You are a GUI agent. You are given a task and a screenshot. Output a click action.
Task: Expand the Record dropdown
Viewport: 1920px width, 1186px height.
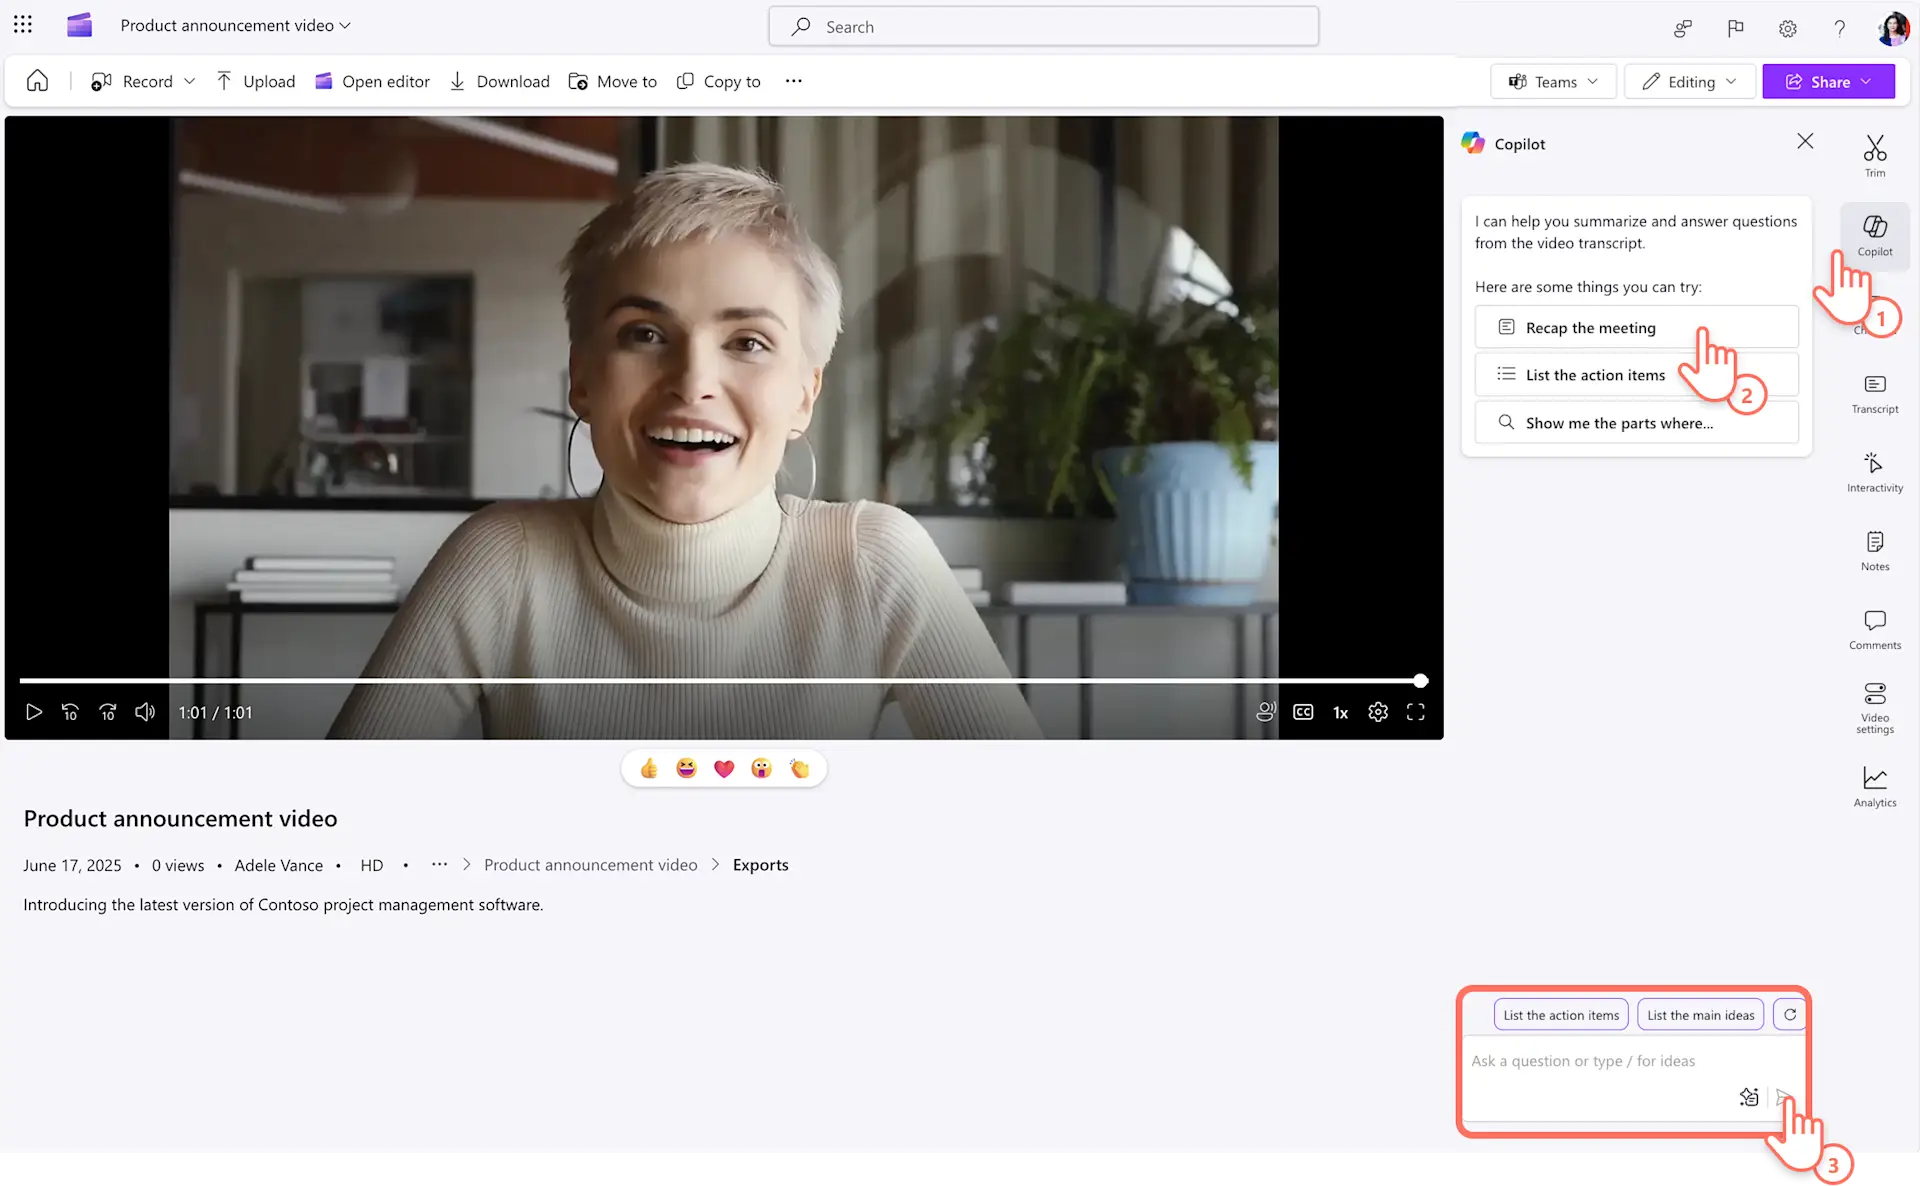point(189,81)
